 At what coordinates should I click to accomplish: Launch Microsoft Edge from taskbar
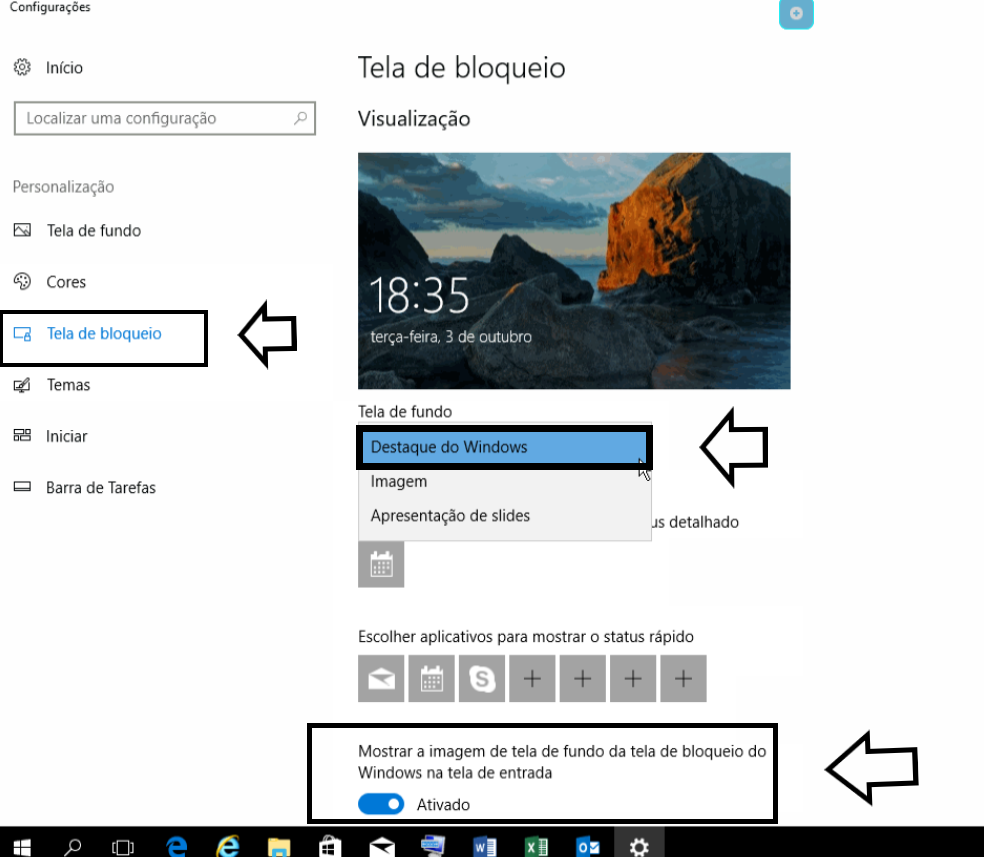click(x=176, y=846)
